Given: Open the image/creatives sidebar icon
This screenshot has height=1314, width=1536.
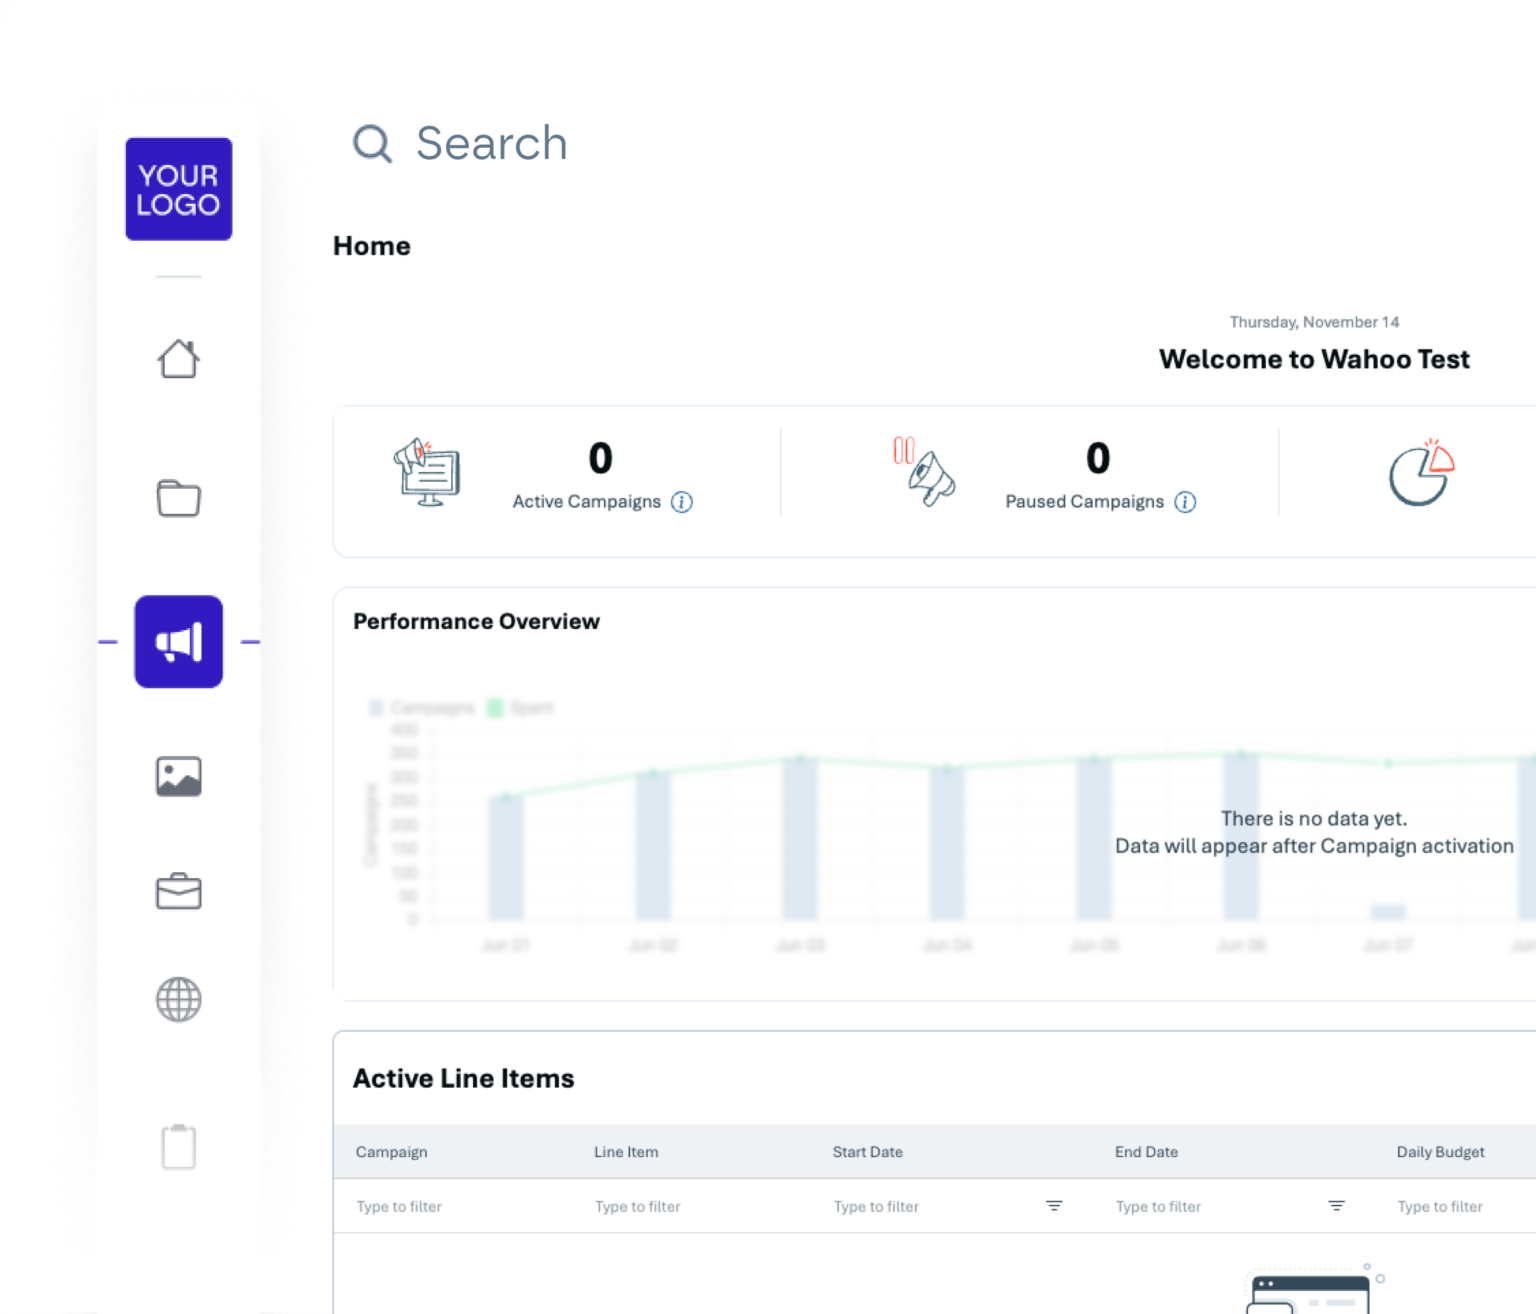Looking at the screenshot, I should pos(178,775).
